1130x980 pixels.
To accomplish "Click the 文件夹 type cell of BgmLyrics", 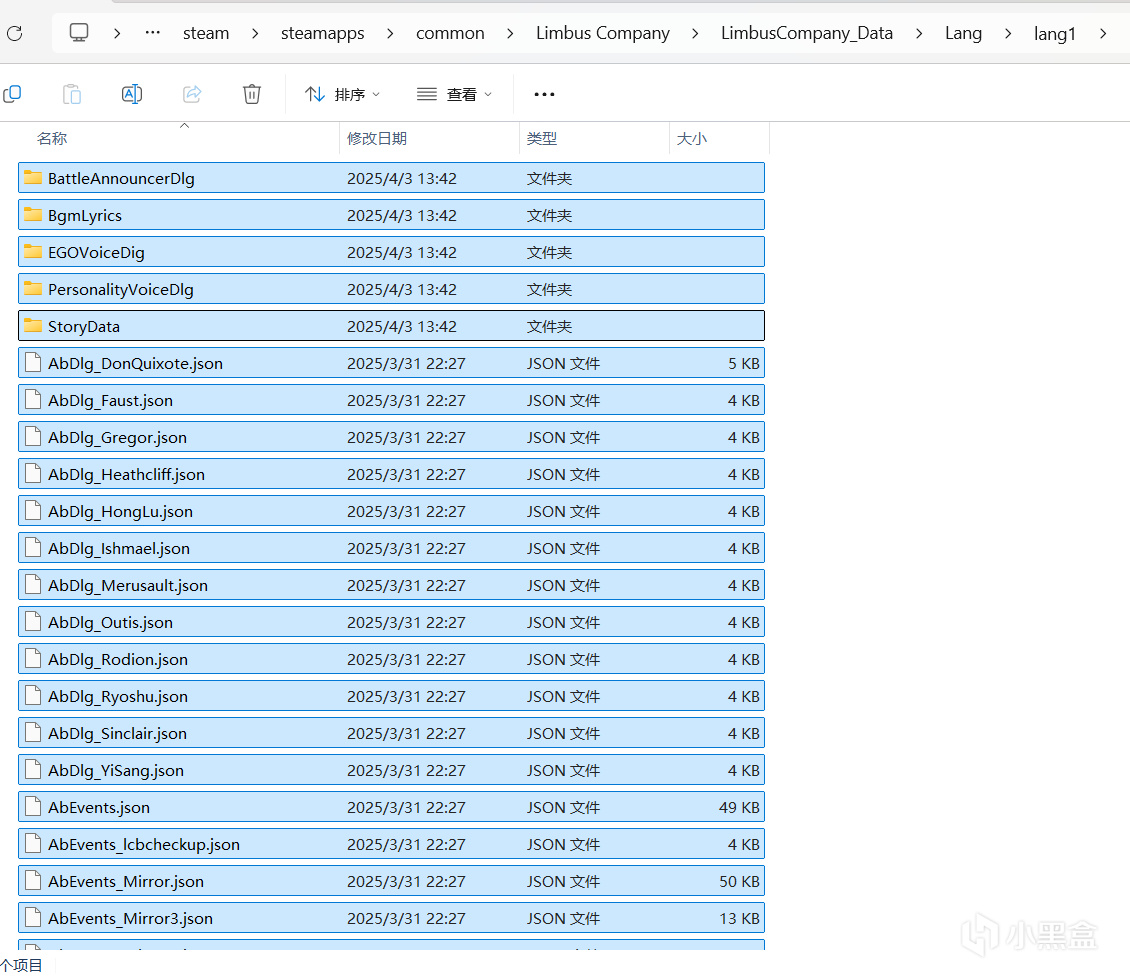I will (x=549, y=215).
